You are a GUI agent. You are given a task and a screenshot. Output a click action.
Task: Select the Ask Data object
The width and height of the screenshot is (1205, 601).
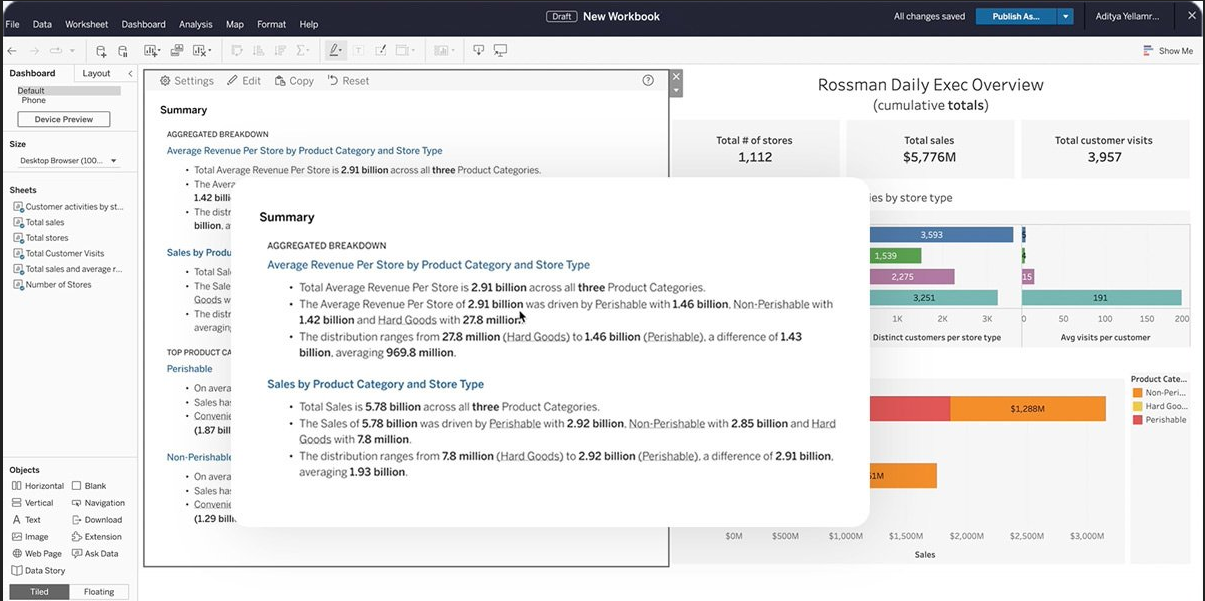pyautogui.click(x=95, y=554)
